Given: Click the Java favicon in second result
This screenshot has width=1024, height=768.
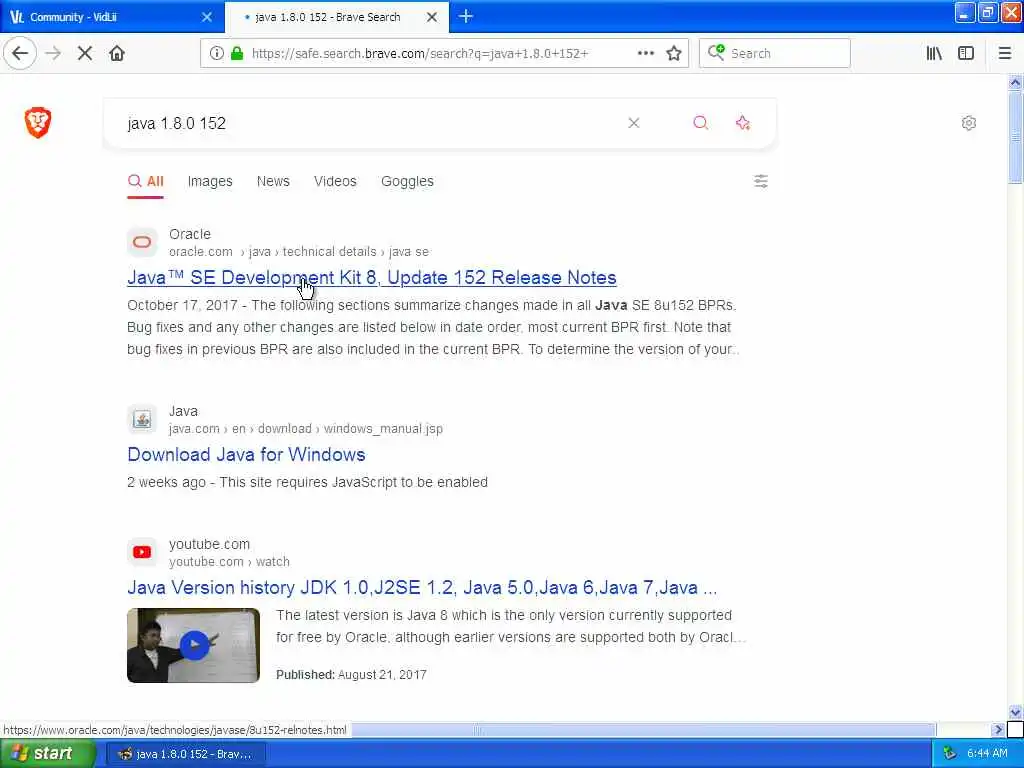Looking at the screenshot, I should pos(142,419).
